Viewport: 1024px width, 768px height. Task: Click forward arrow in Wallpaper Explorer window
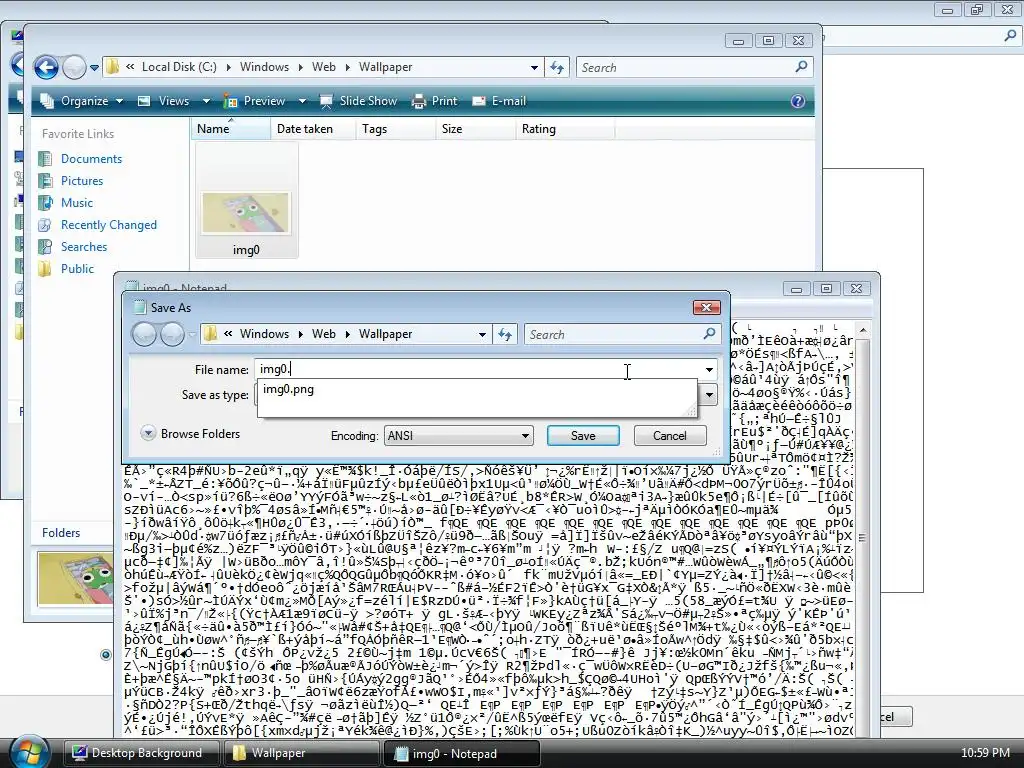coord(74,67)
